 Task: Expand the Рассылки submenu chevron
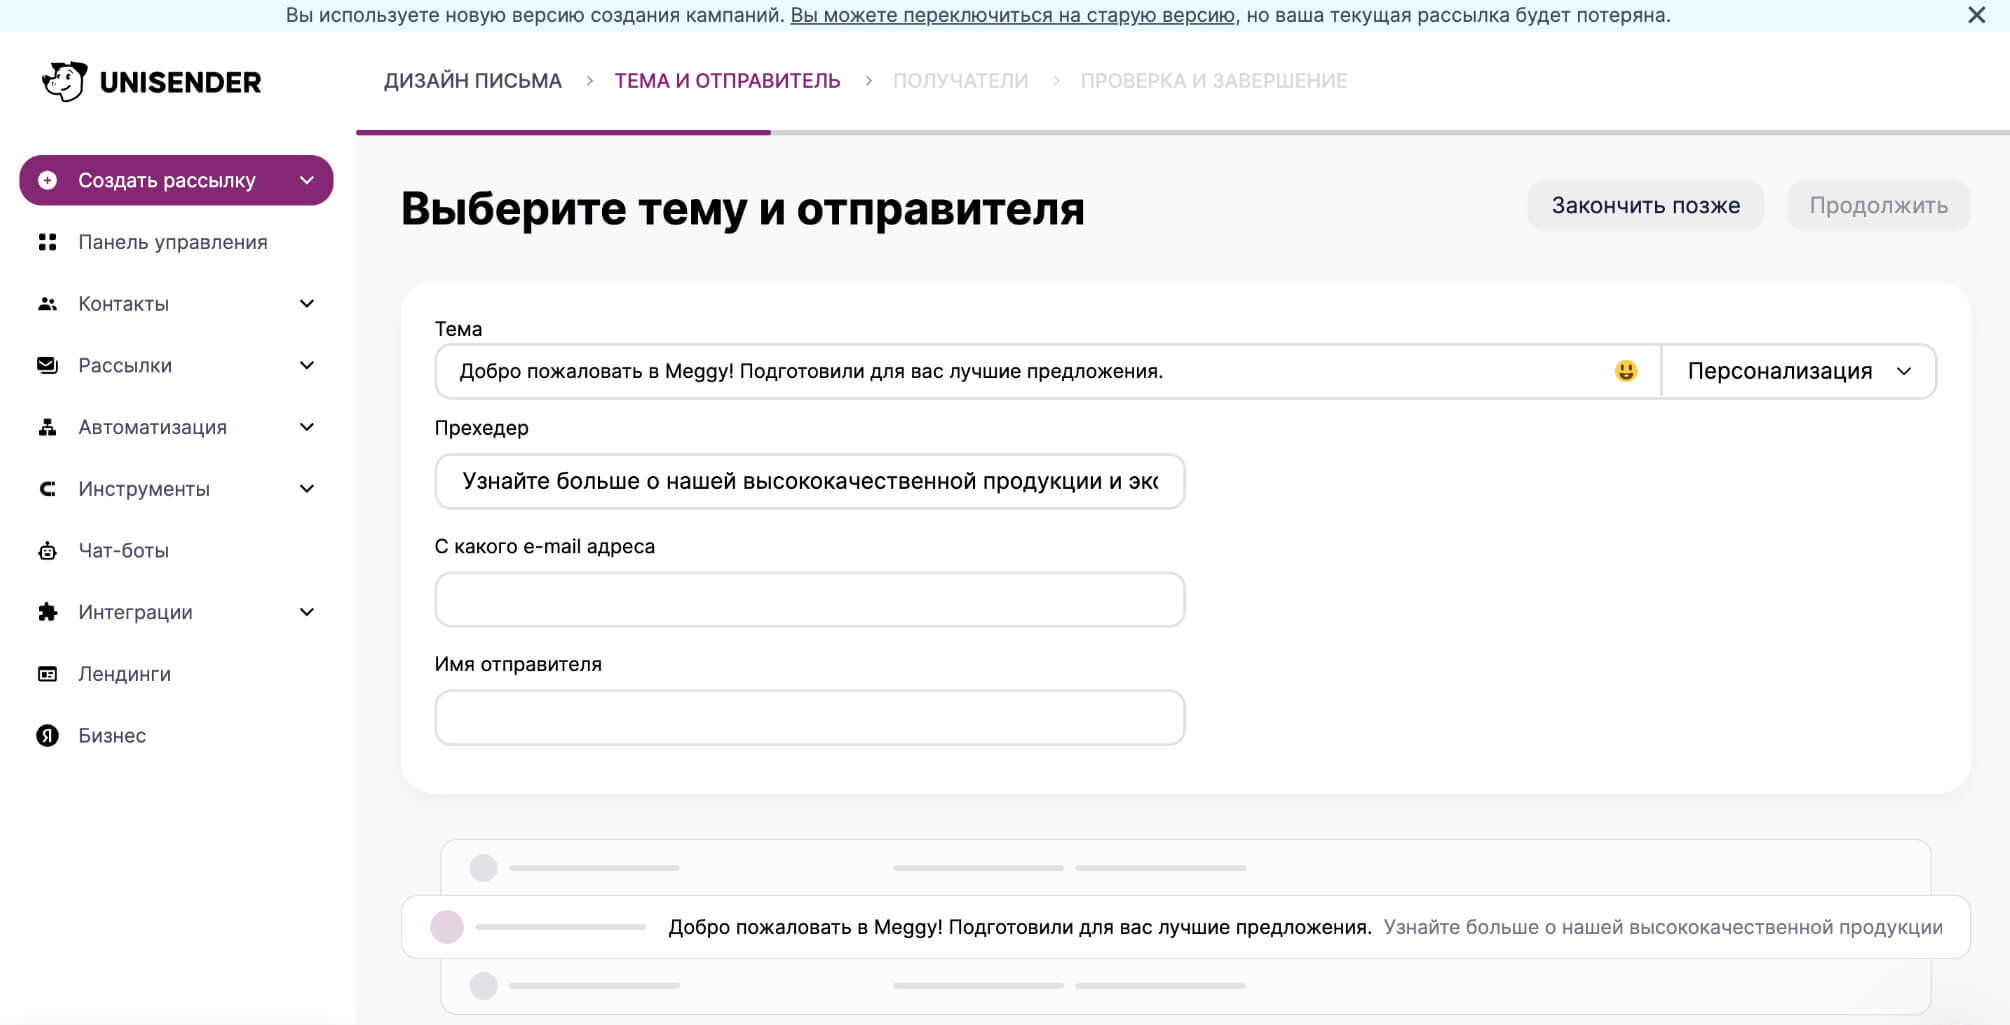tap(307, 365)
